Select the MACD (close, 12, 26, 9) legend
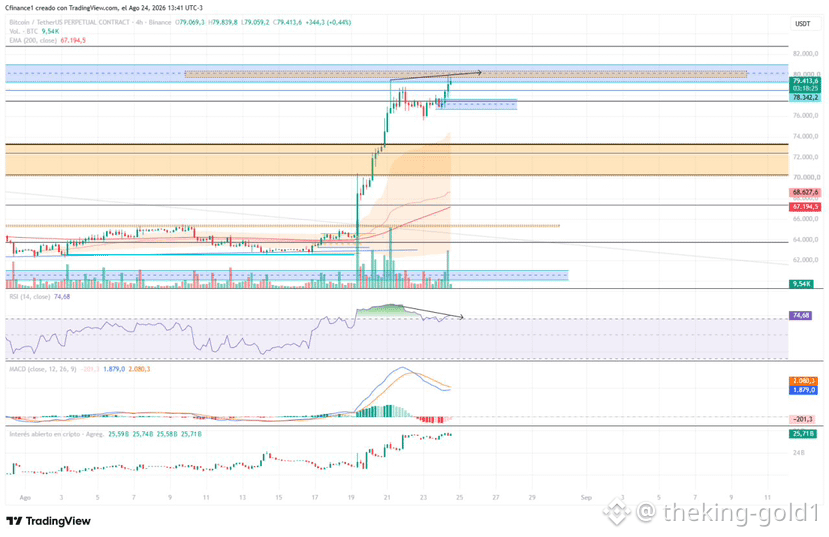Image resolution: width=829 pixels, height=537 pixels. click(x=43, y=369)
